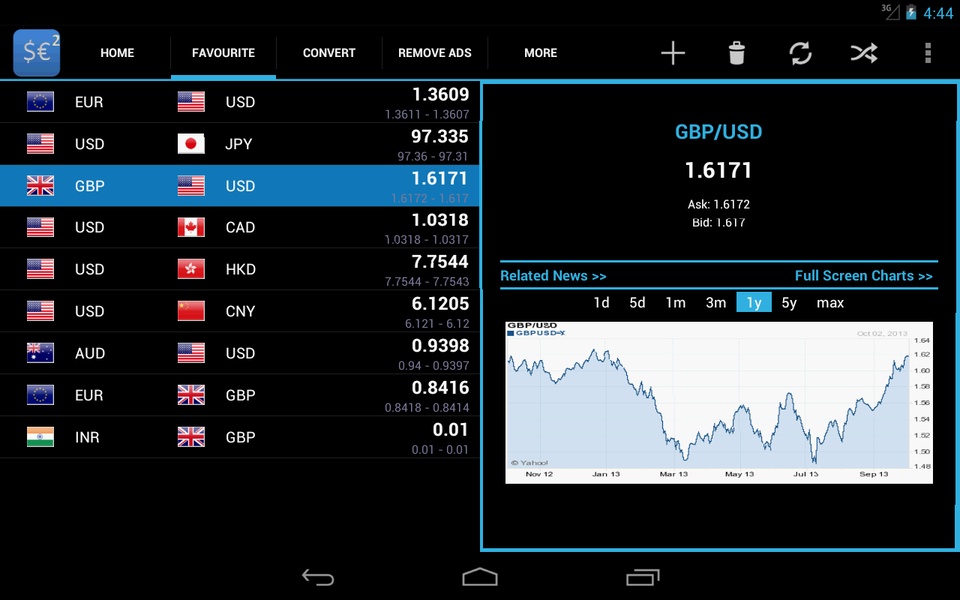Screen dimensions: 960x600
Task: Tap the HKD currency label
Action: [241, 269]
